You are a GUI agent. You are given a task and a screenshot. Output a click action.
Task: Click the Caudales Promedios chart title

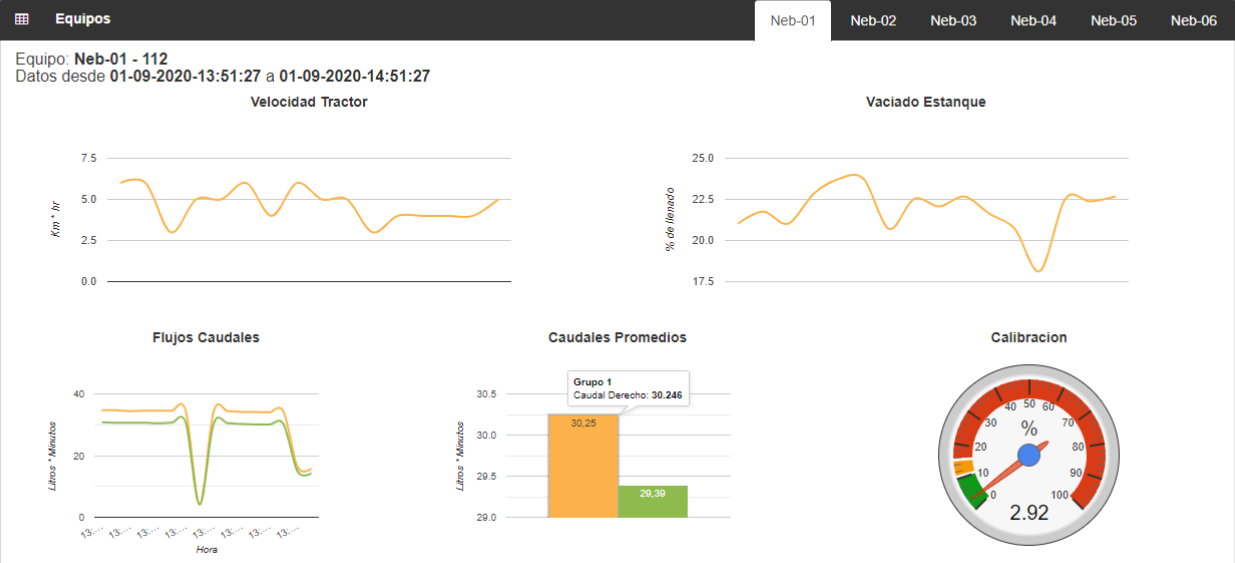coord(617,338)
